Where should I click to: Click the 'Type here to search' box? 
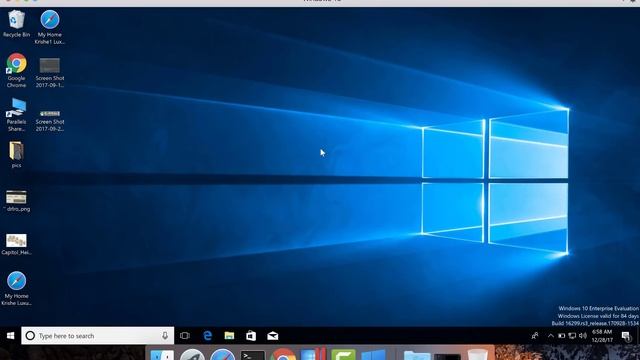tap(98, 336)
